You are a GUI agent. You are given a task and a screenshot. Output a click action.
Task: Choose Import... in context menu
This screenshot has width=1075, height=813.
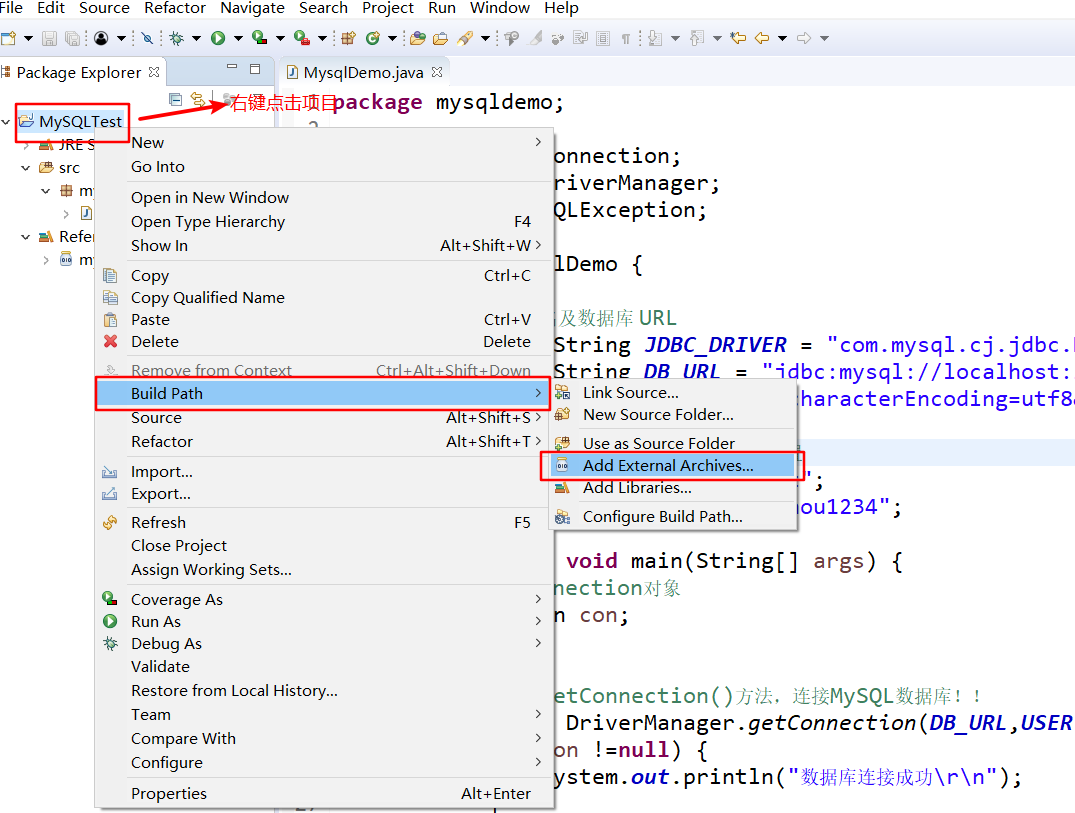324,472
